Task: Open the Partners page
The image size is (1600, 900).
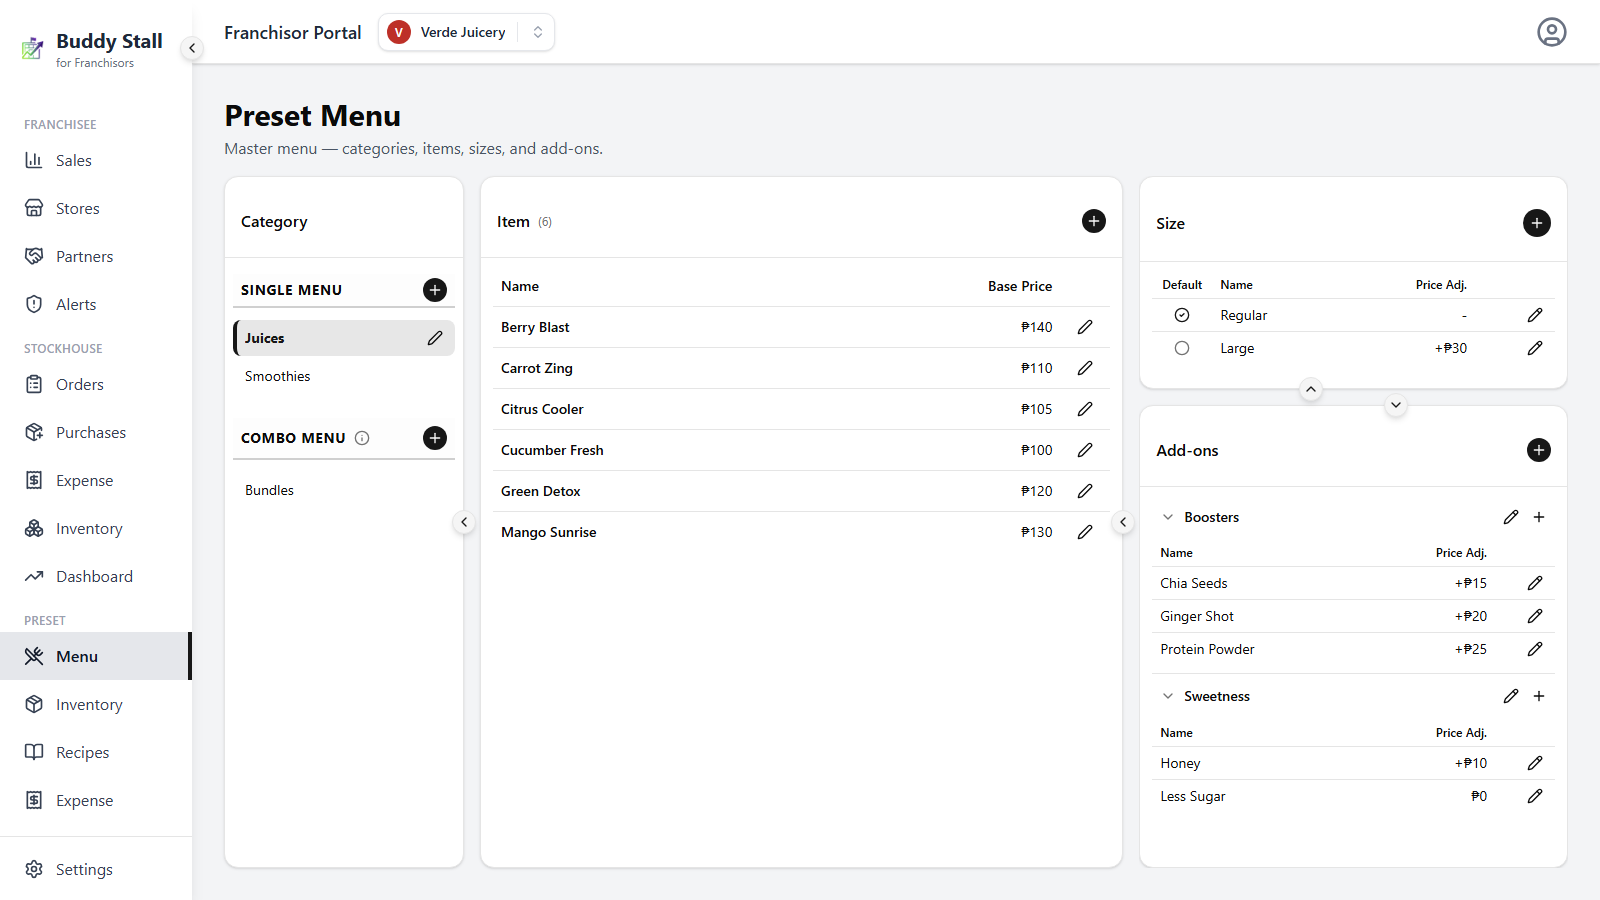Action: (x=96, y=256)
